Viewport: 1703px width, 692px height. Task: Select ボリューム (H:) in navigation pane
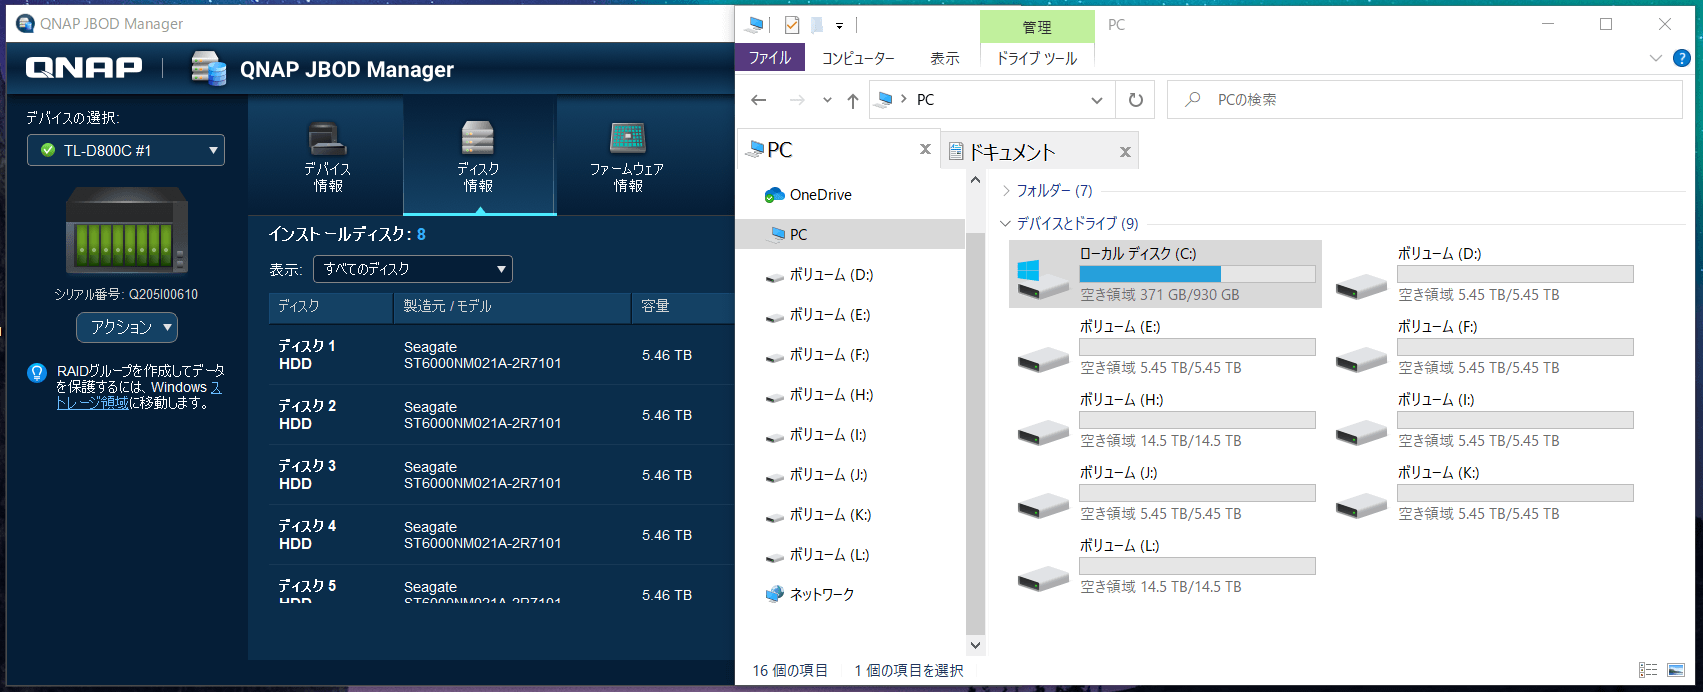tap(830, 395)
